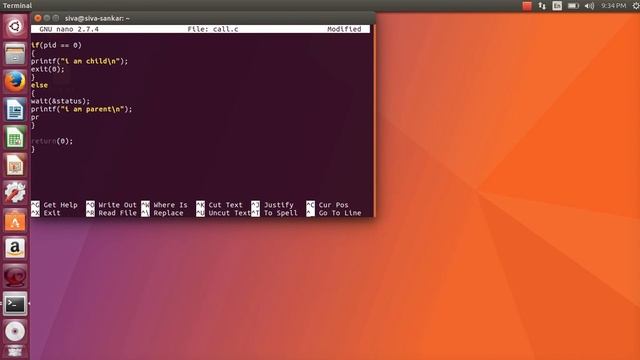
Task: Place cursor on the if(pid == 0) line
Action: click(56, 45)
